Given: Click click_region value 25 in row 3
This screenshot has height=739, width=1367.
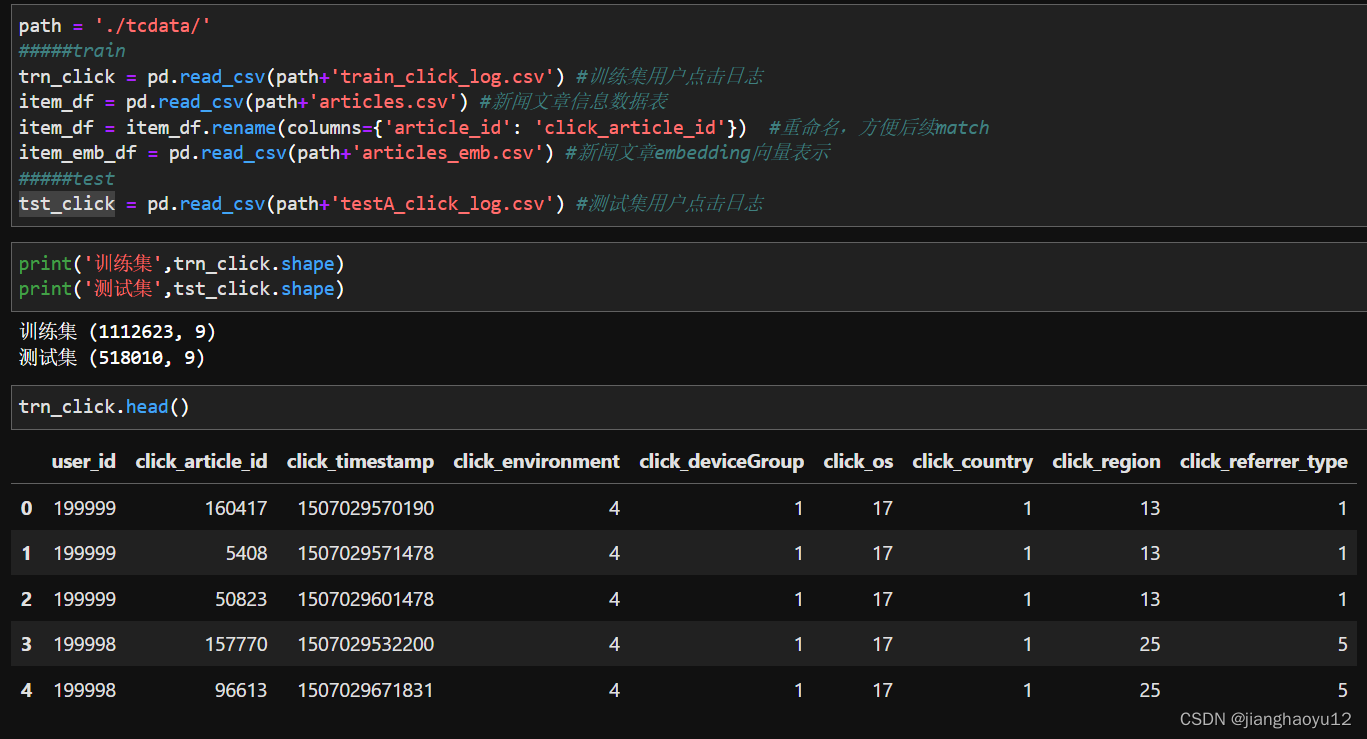Looking at the screenshot, I should pyautogui.click(x=1149, y=644).
